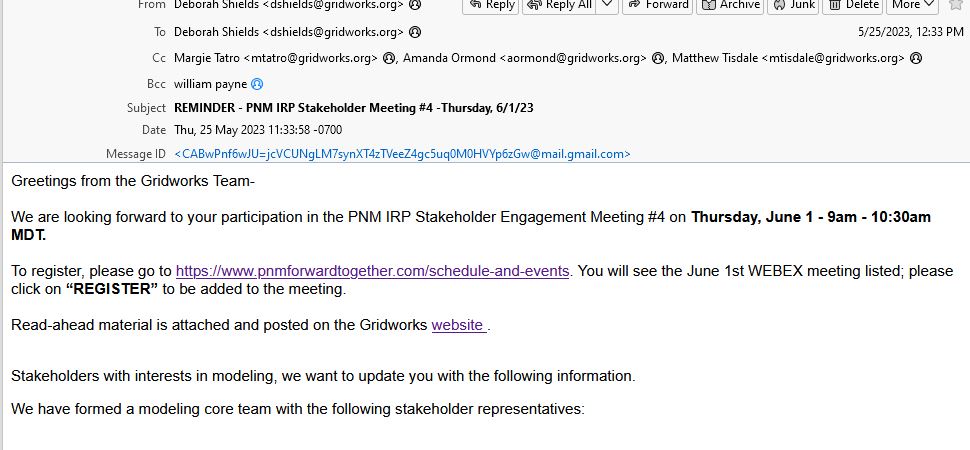Mark this message as Junk
The width and height of the screenshot is (970, 450).
pyautogui.click(x=794, y=5)
